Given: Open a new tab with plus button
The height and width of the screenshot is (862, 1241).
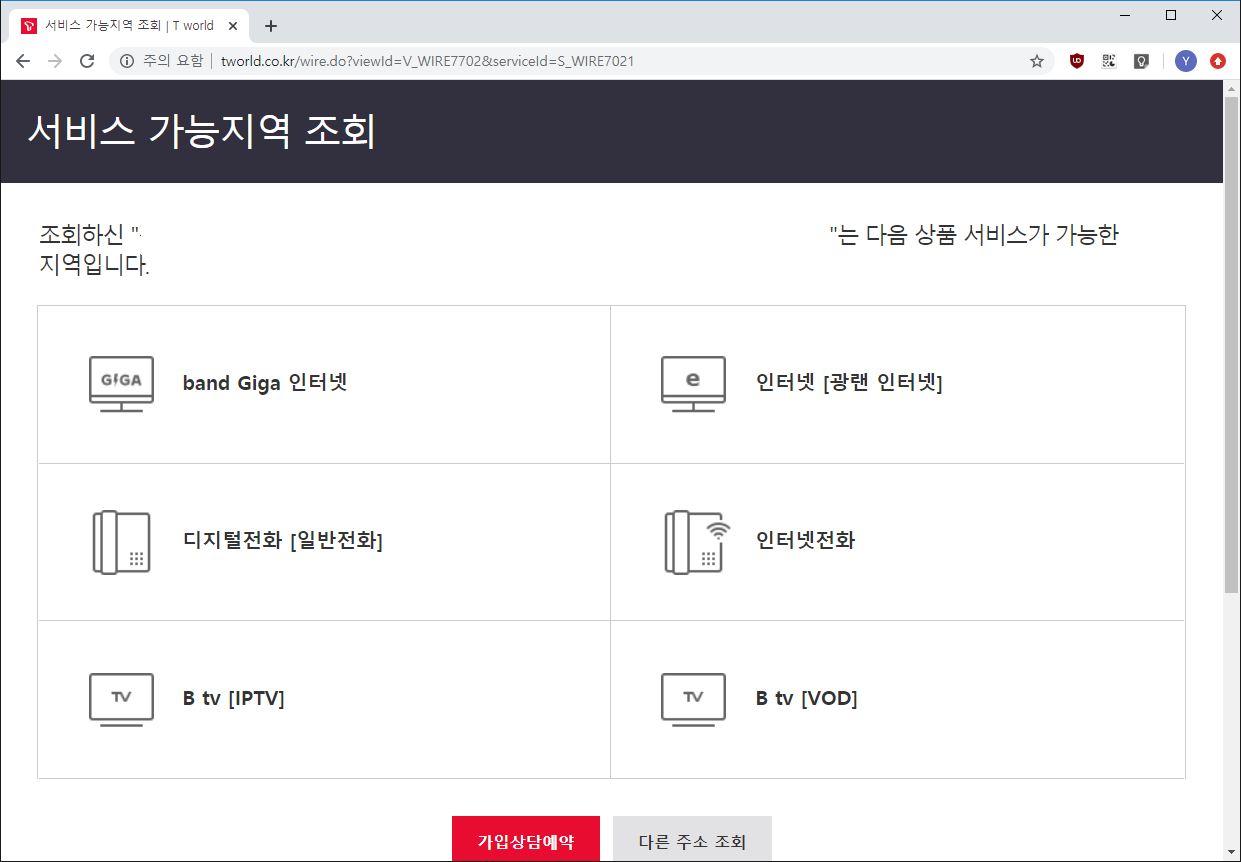Looking at the screenshot, I should tap(270, 26).
